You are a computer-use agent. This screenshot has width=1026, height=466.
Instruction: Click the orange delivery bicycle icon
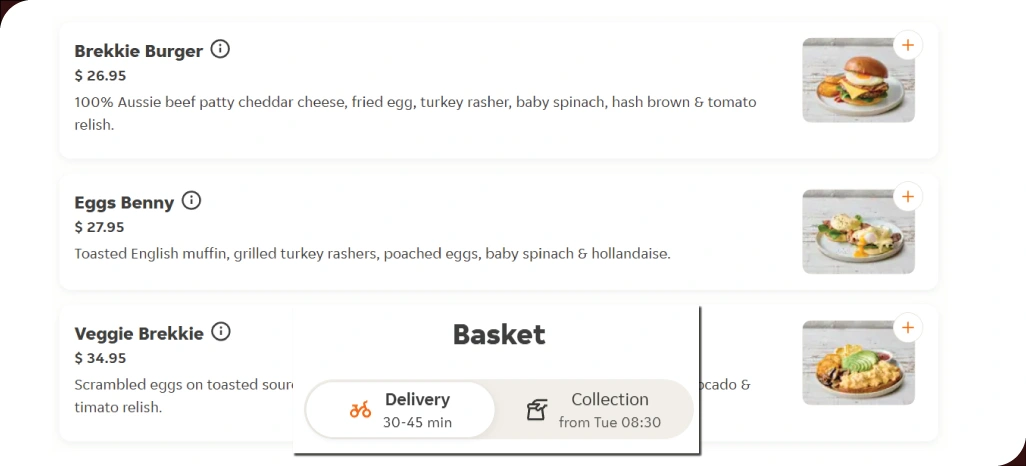(x=360, y=410)
